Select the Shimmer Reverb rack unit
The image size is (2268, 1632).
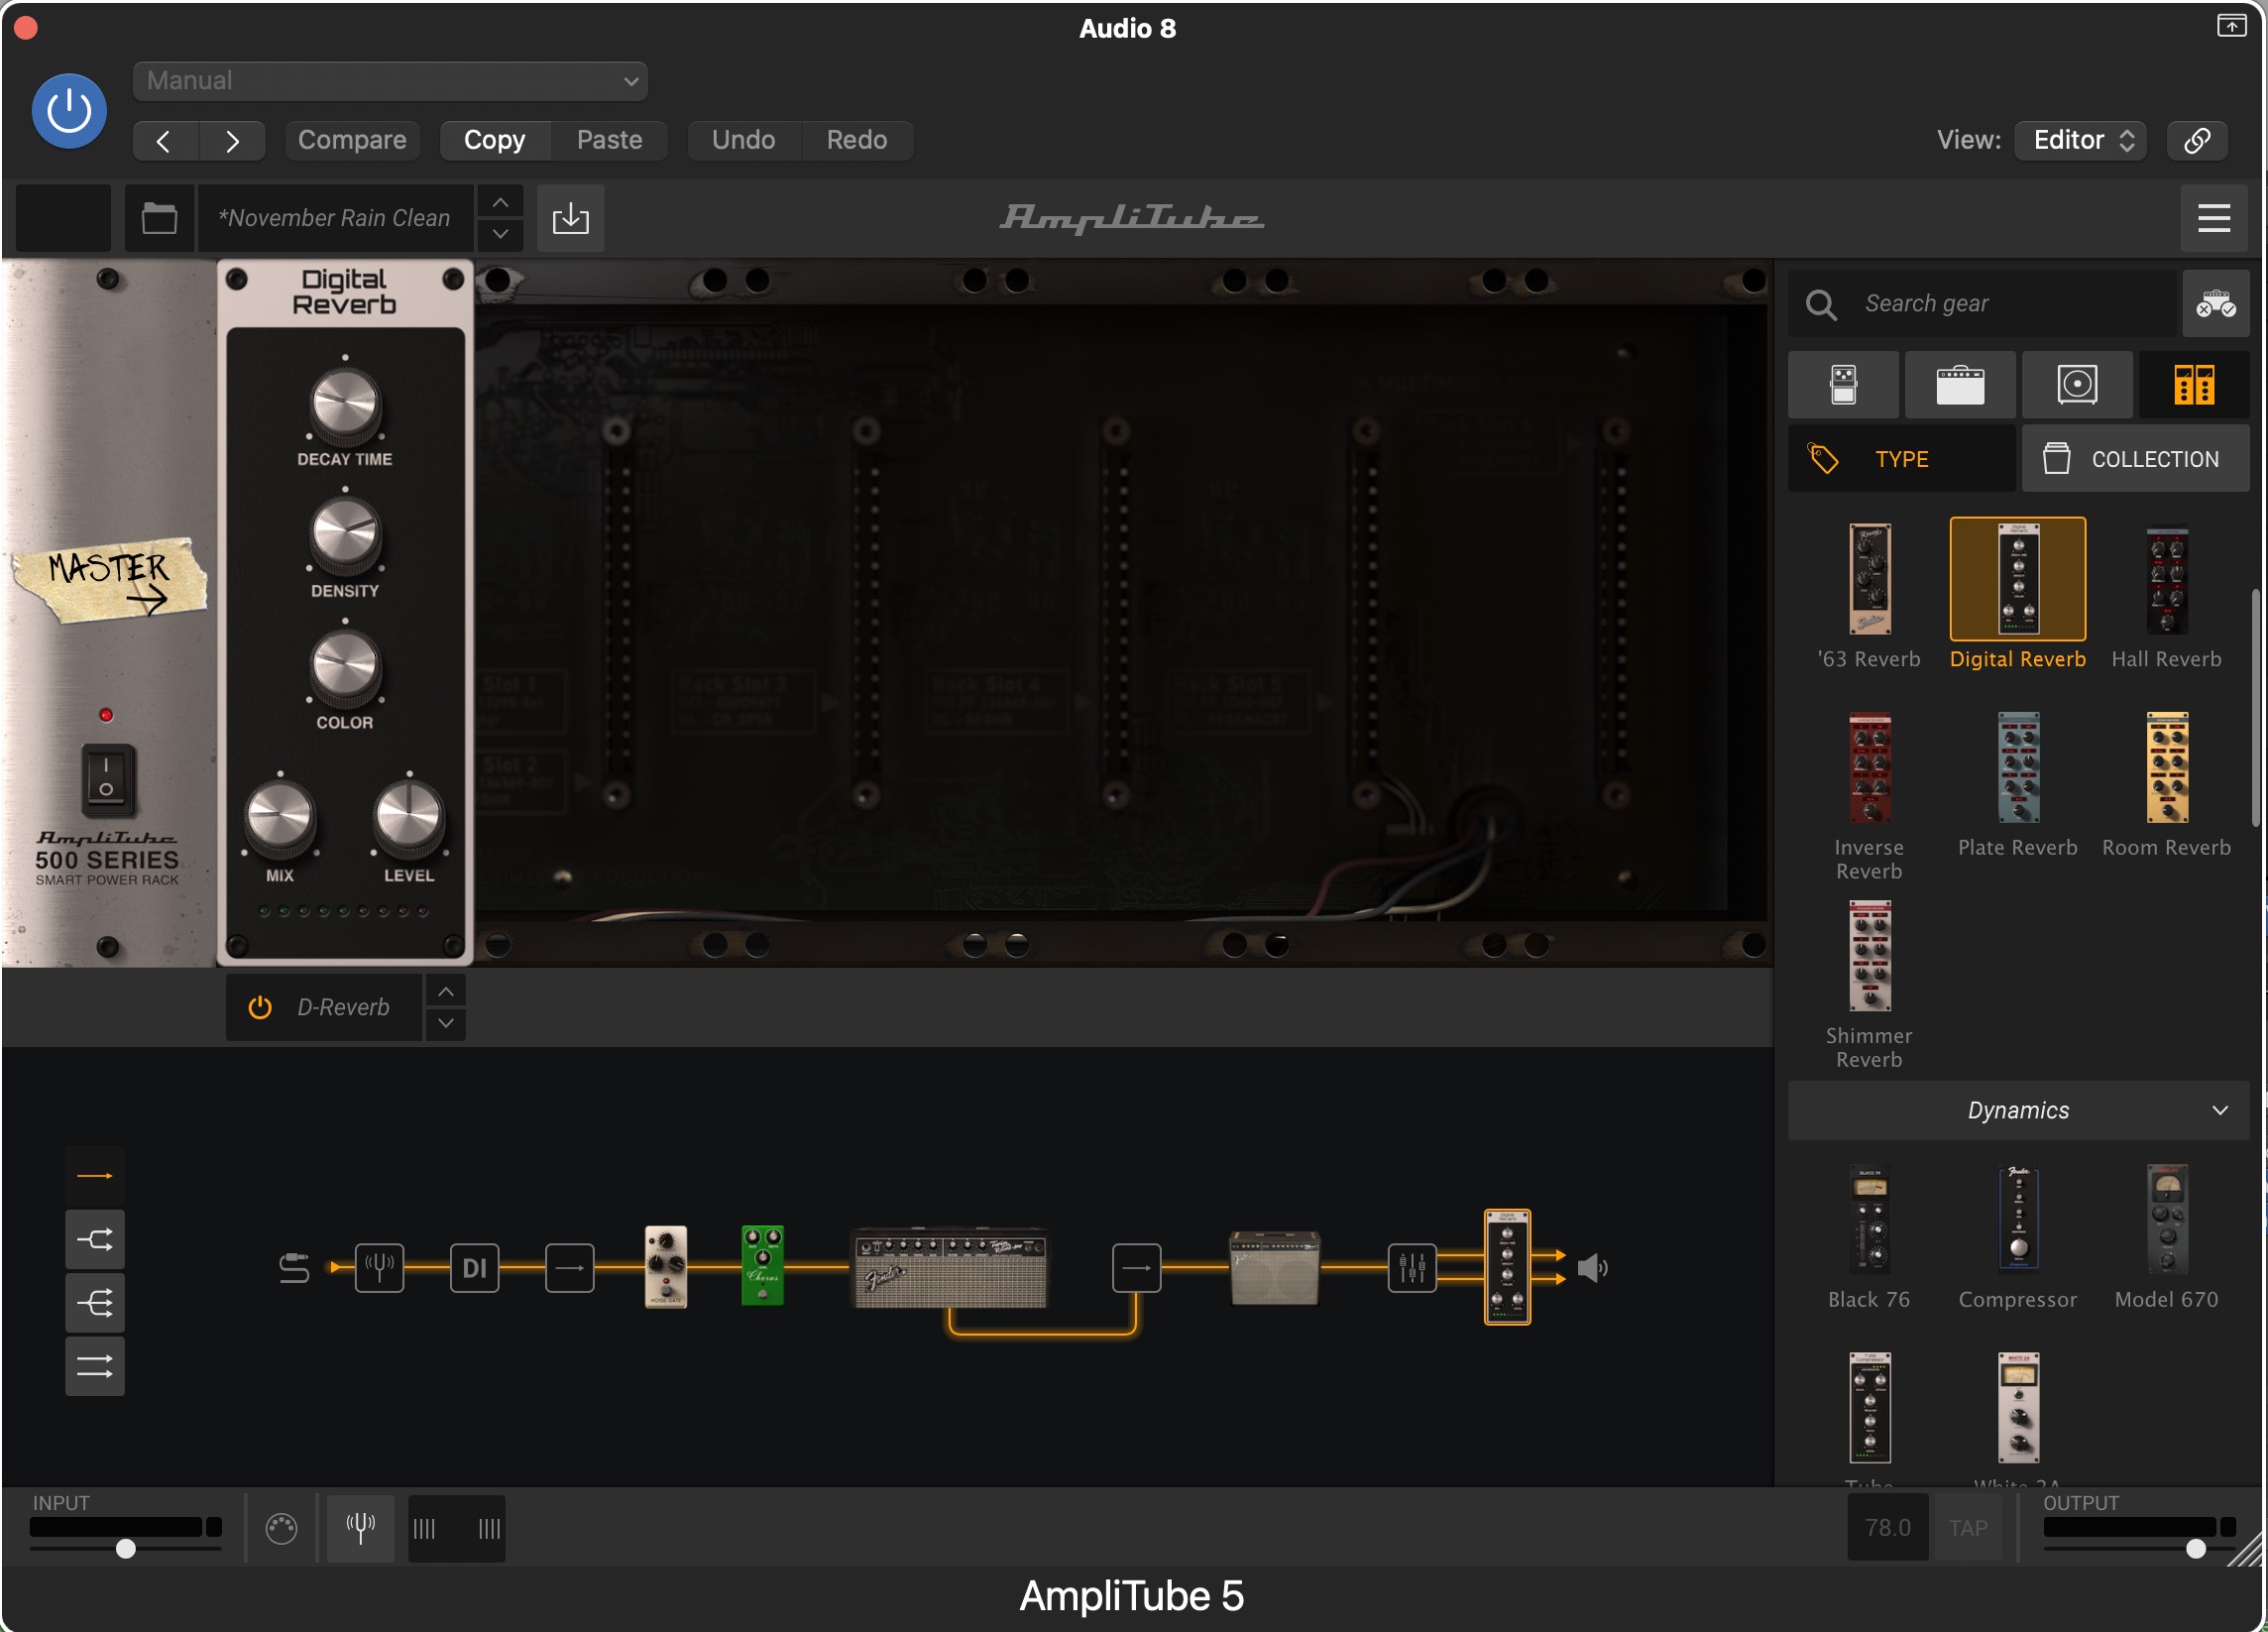tap(1869, 957)
